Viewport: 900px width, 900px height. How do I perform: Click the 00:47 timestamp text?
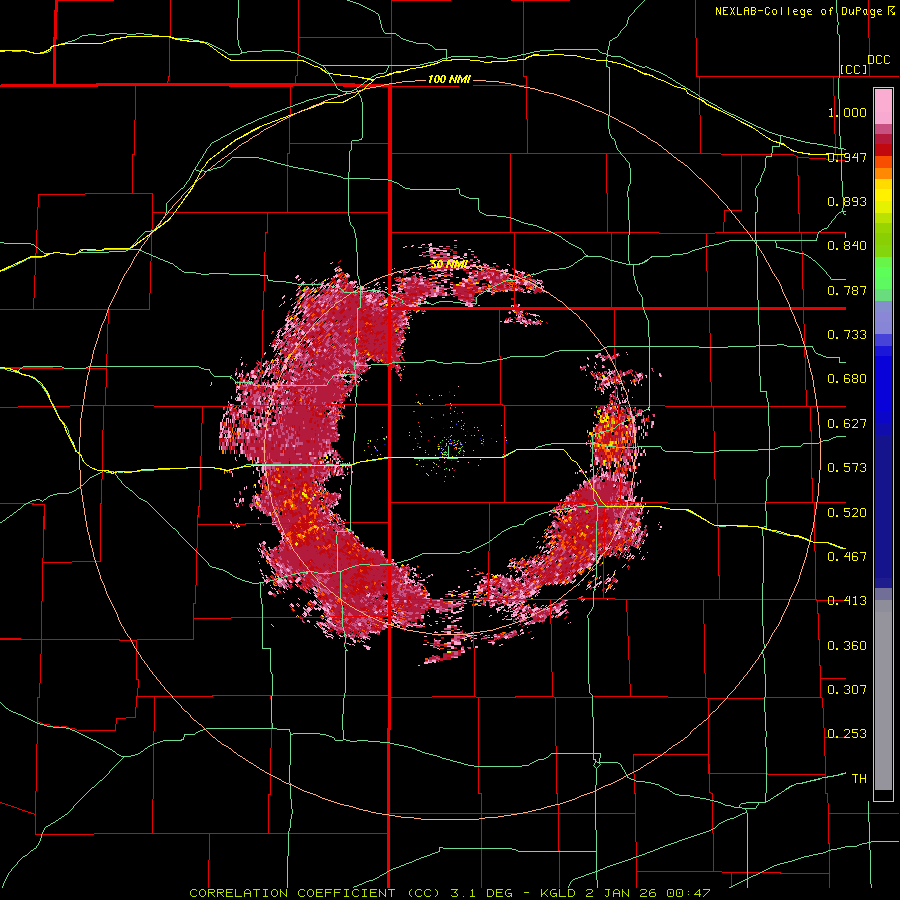(x=690, y=893)
